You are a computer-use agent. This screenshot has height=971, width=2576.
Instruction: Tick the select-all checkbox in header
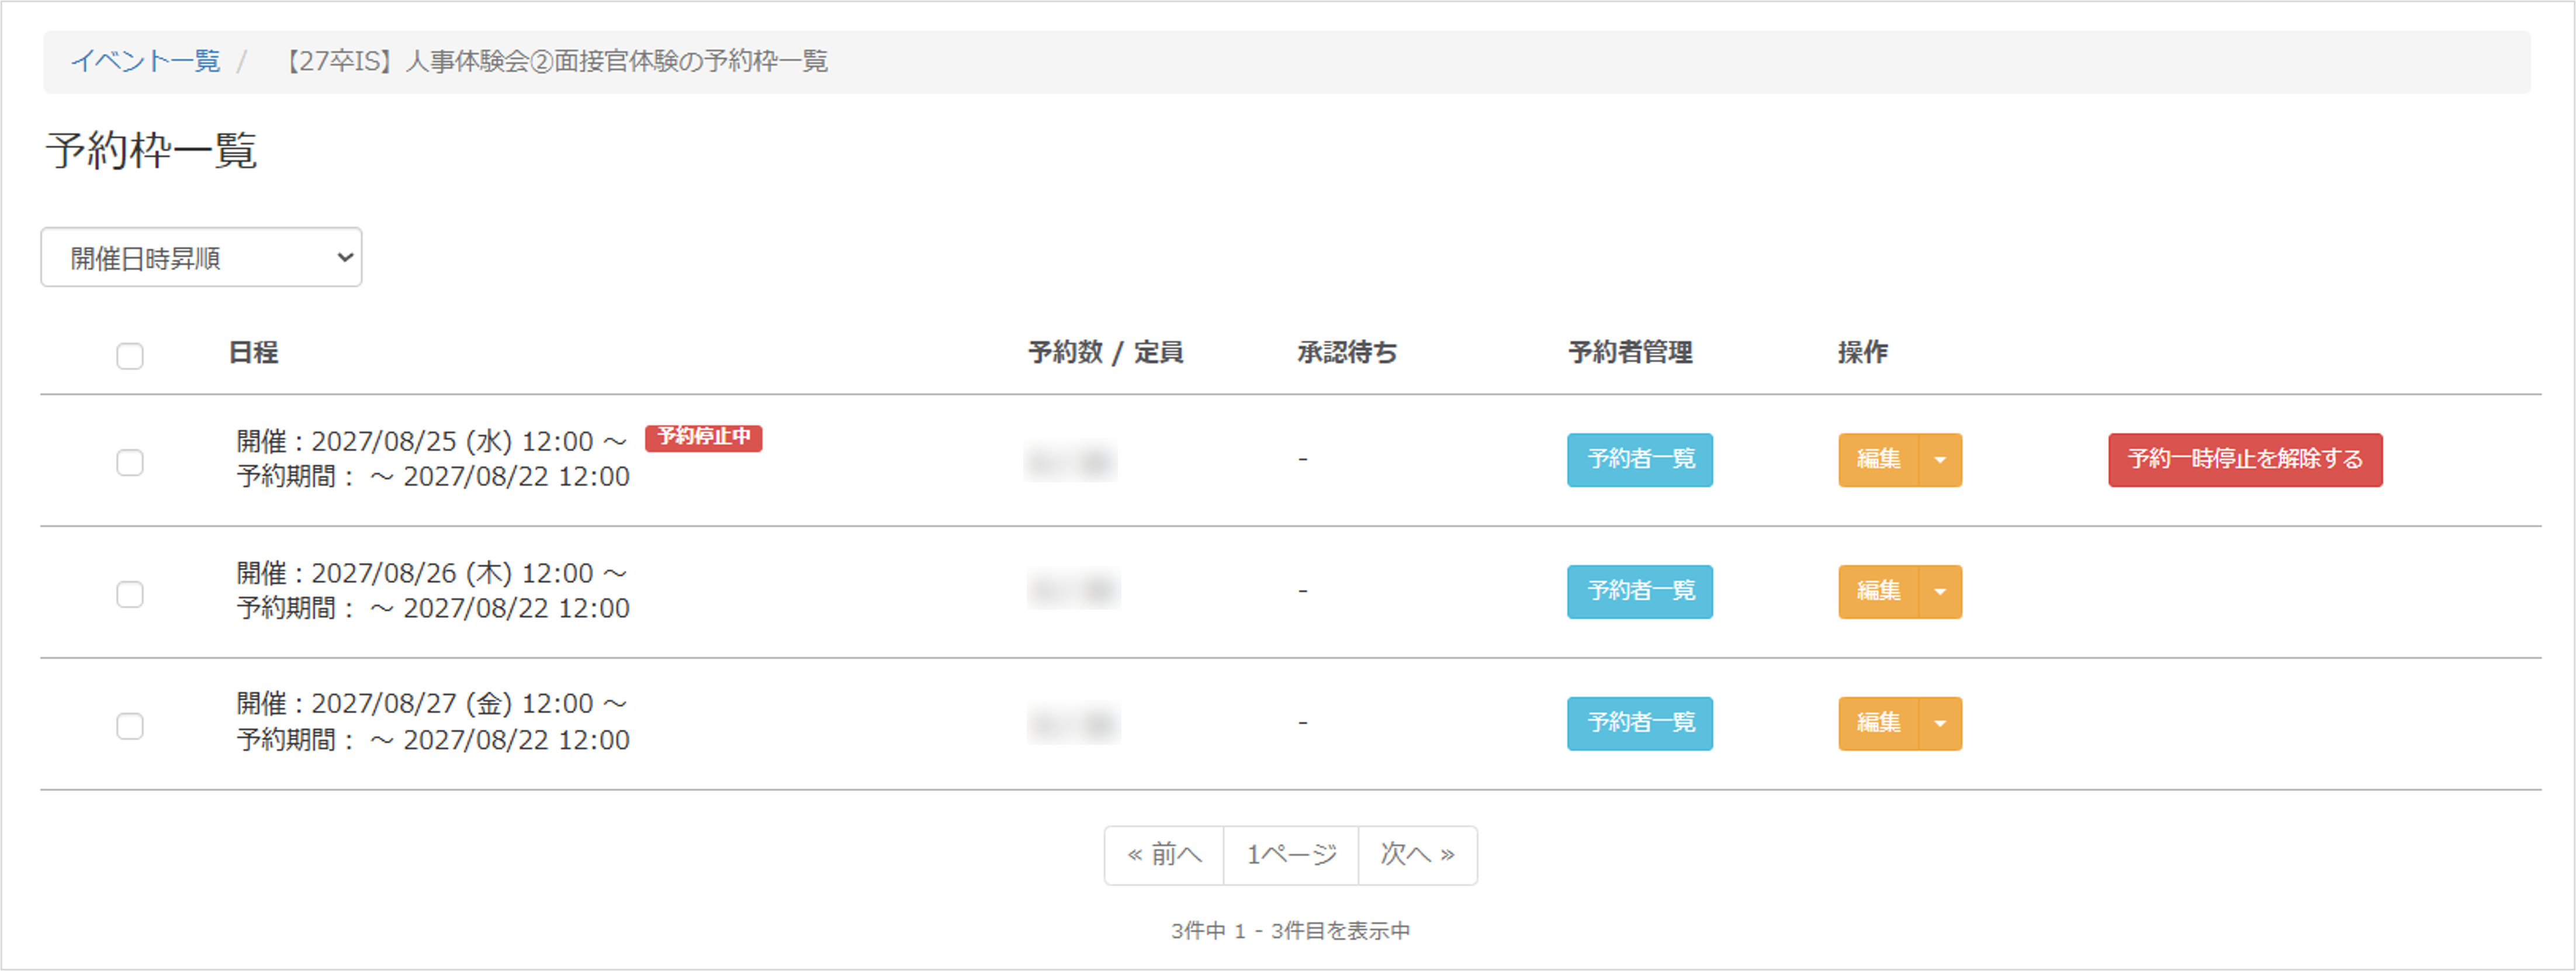click(130, 356)
